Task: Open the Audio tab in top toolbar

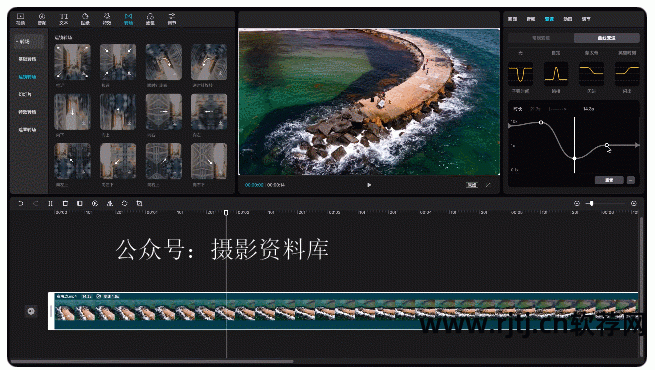Action: [42, 19]
